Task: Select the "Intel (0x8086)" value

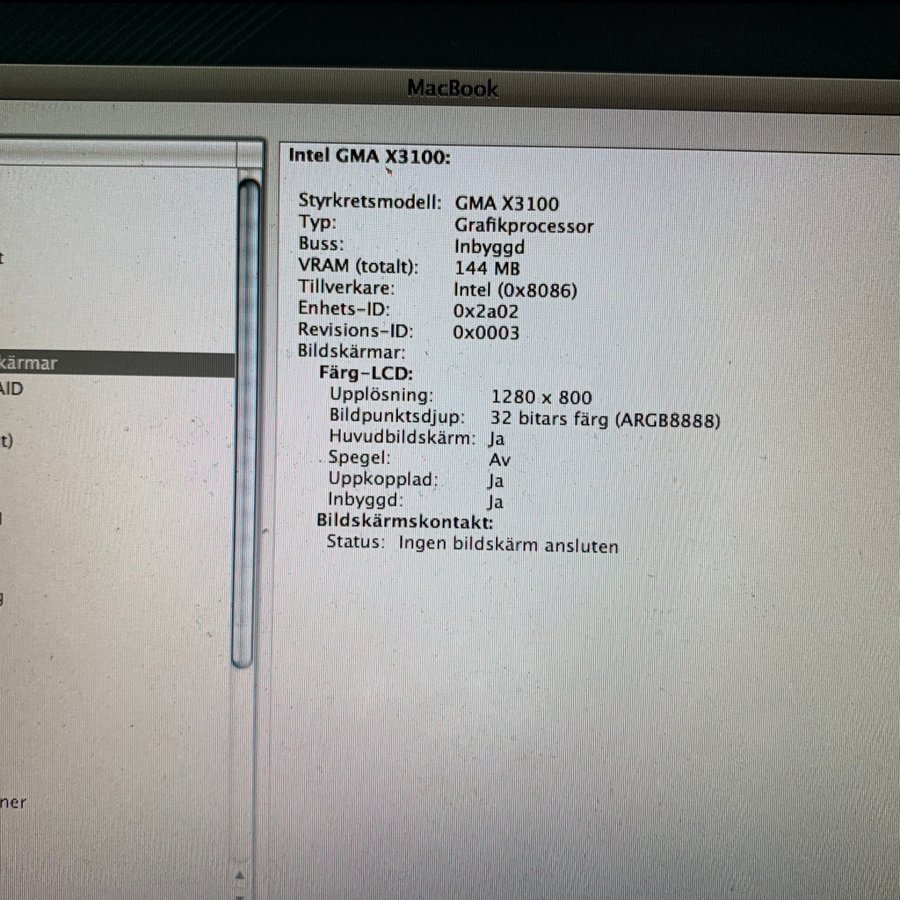Action: pyautogui.click(x=515, y=290)
